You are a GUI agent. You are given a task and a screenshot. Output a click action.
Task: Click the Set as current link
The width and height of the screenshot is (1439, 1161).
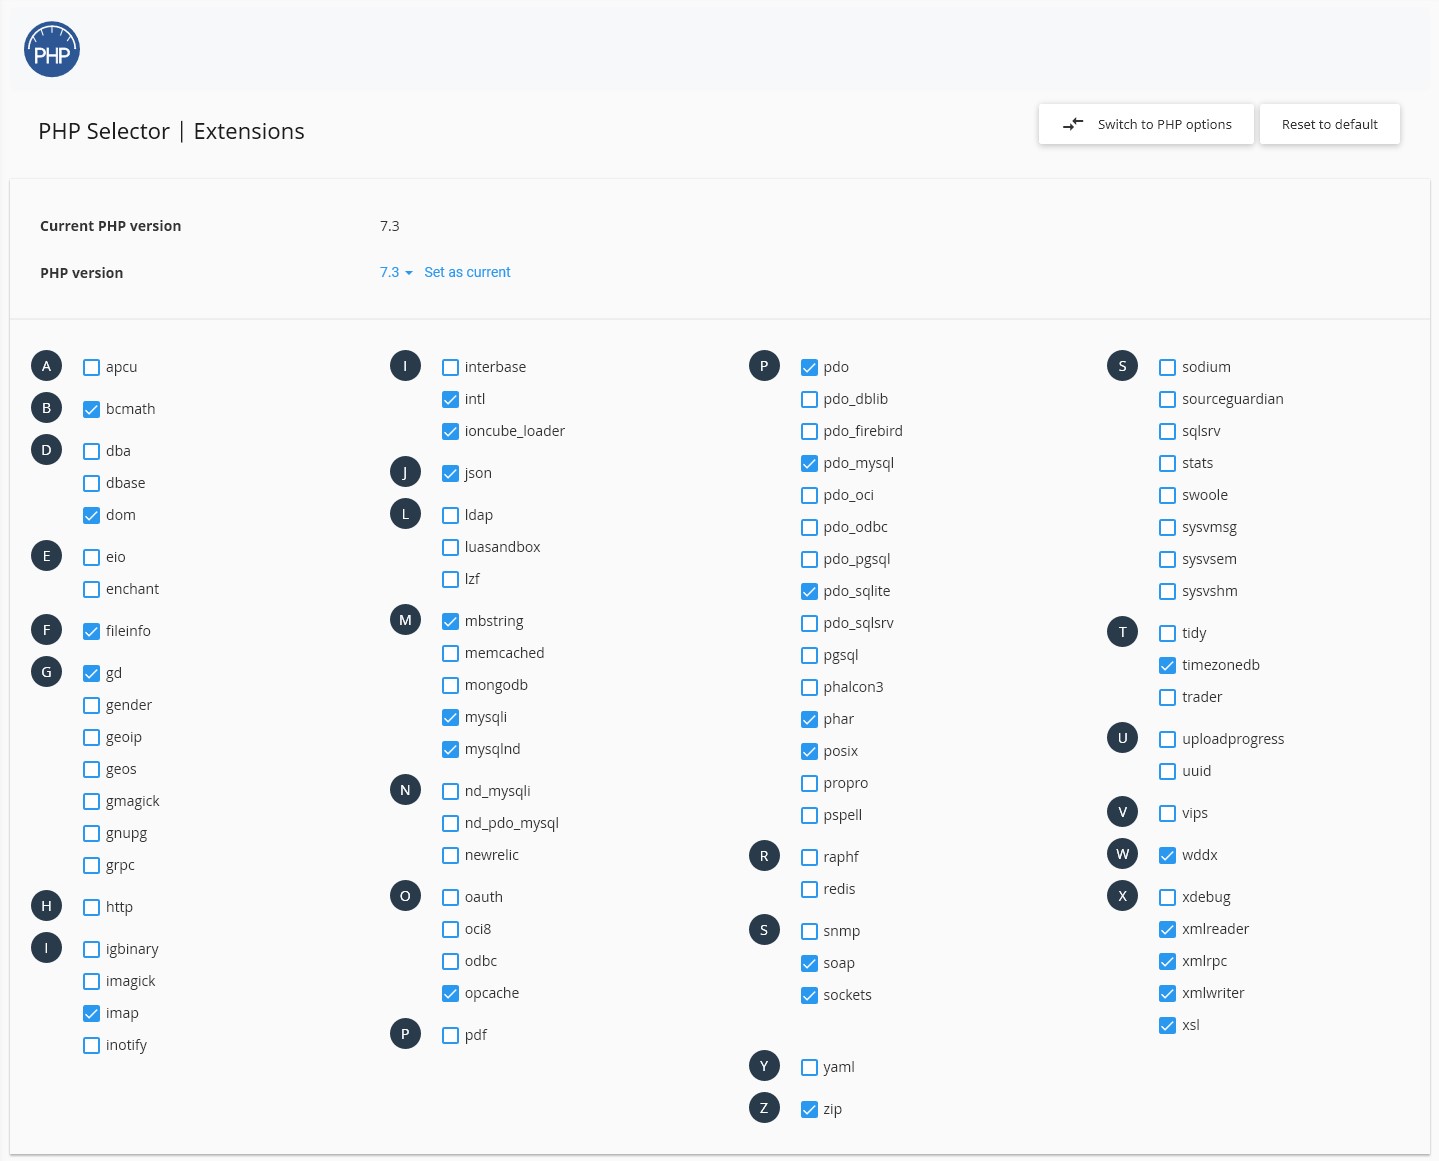[x=467, y=272]
